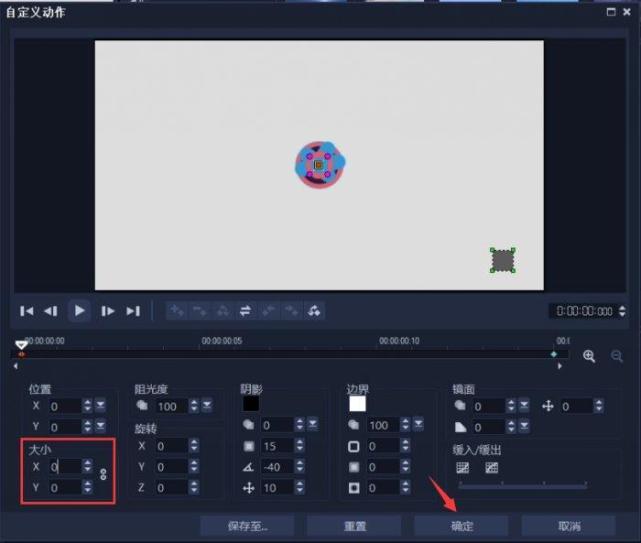The image size is (641, 543).
Task: Adjust rotation Z spinner arrows
Action: [194, 487]
